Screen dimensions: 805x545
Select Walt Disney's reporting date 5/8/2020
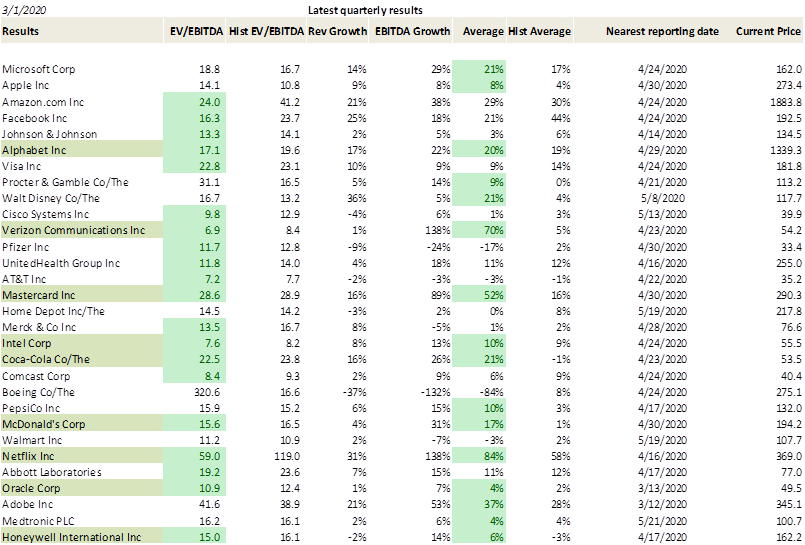pyautogui.click(x=662, y=198)
